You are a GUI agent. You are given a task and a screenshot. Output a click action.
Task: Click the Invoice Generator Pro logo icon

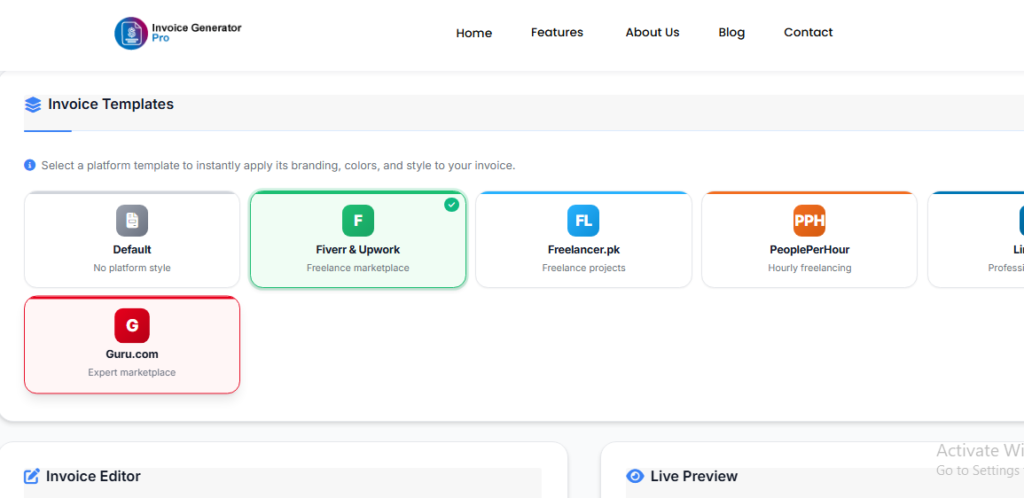click(x=131, y=33)
